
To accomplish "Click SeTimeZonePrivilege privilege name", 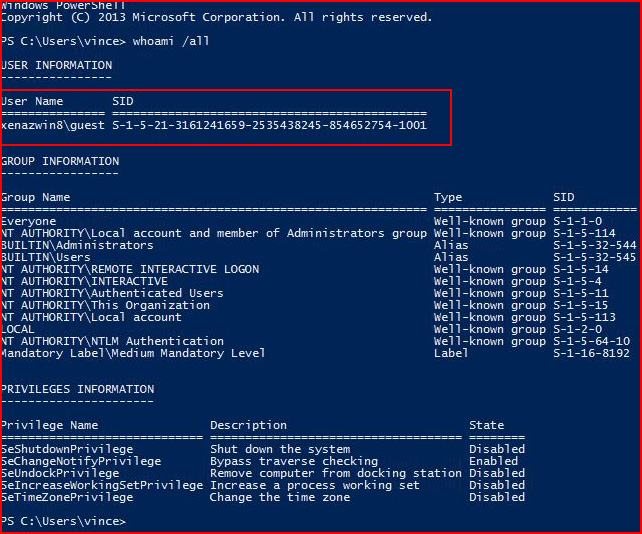I will tap(67, 498).
